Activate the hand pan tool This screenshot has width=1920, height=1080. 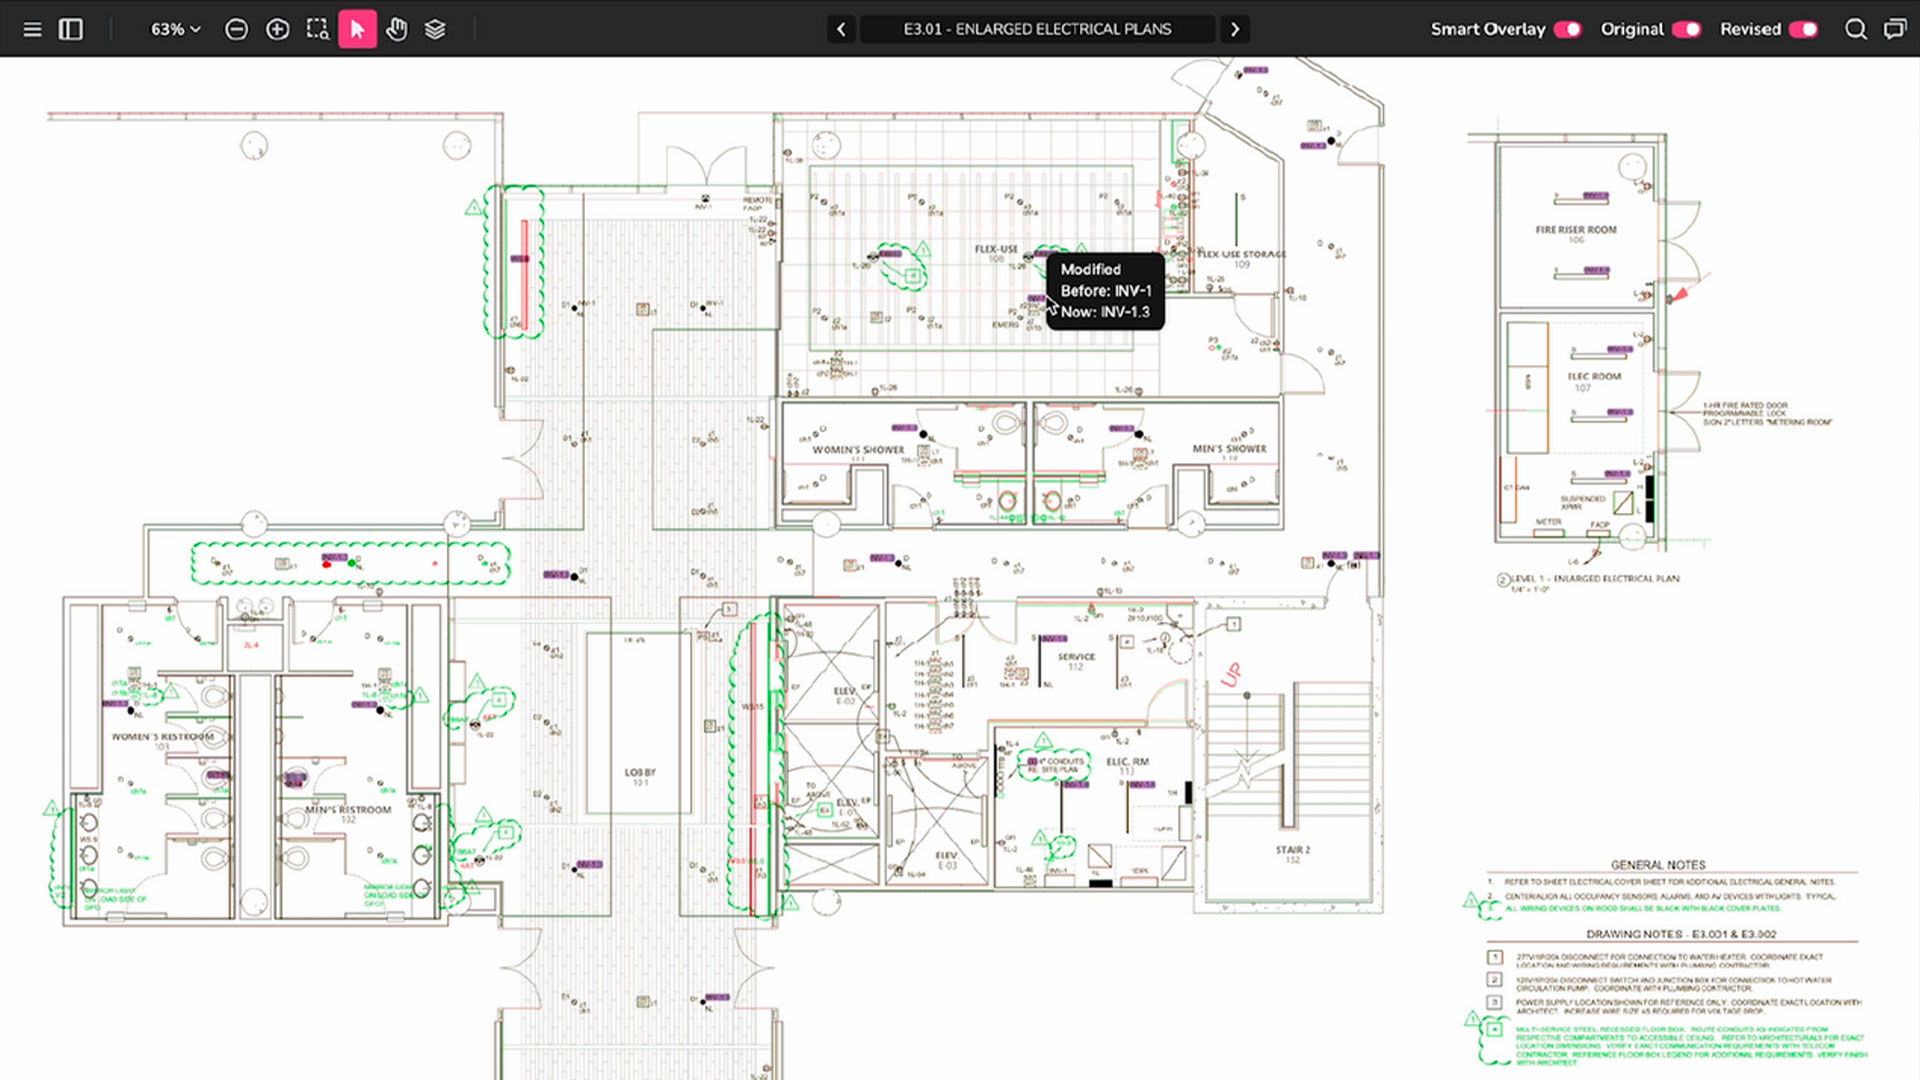397,29
